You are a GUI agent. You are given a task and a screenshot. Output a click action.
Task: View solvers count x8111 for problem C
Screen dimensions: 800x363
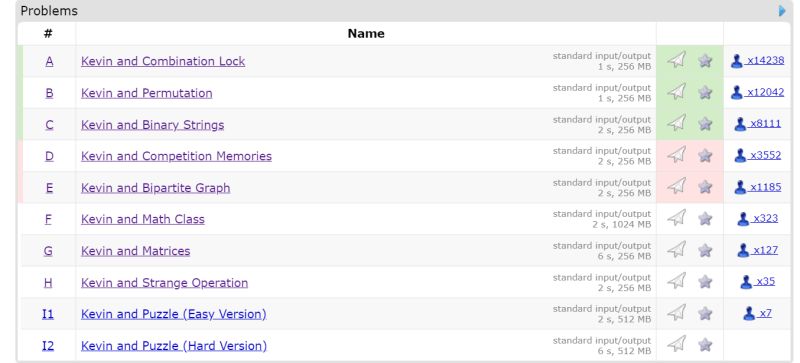pyautogui.click(x=765, y=124)
